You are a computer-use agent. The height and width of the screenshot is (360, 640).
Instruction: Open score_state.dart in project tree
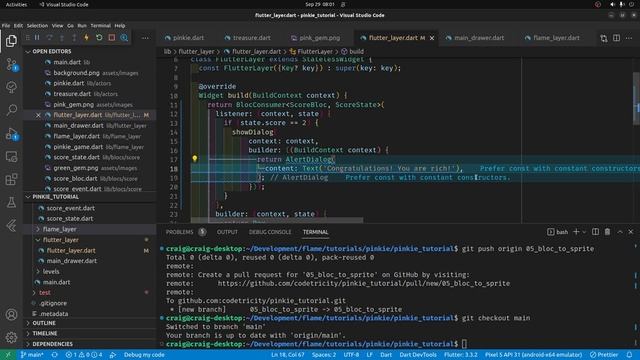click(69, 218)
